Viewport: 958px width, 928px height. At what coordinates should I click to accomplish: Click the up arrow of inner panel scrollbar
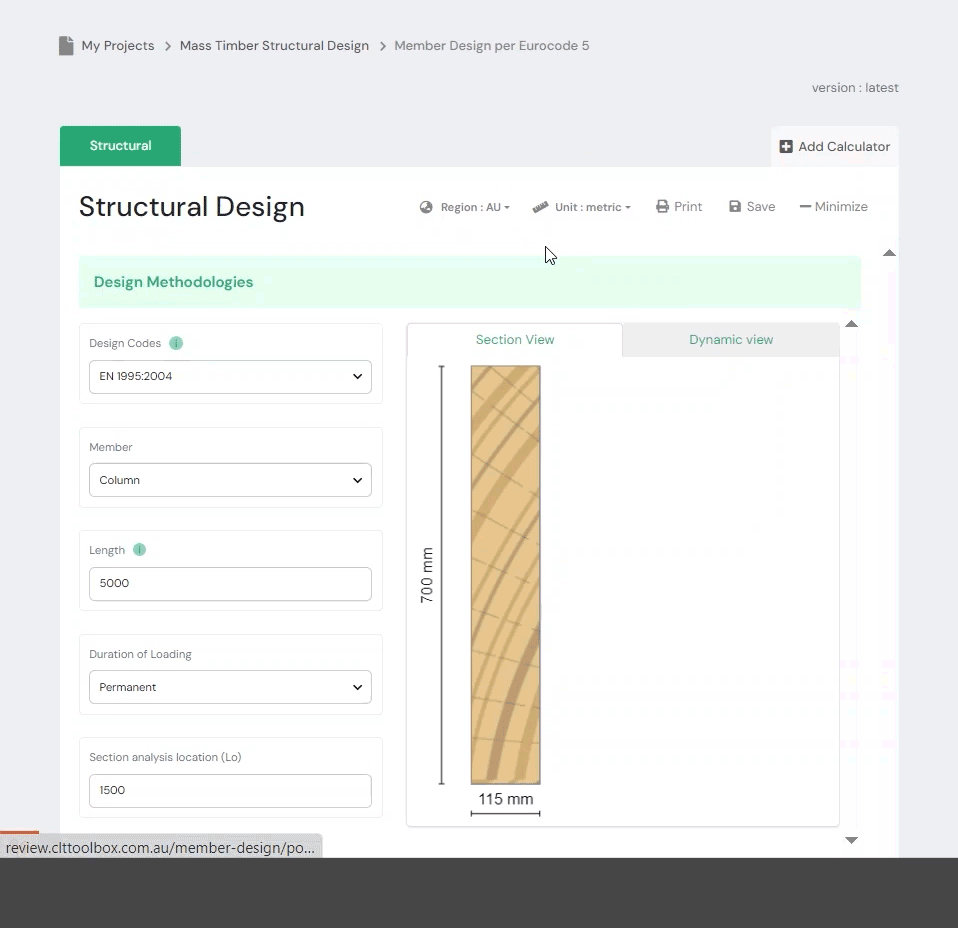click(x=852, y=324)
